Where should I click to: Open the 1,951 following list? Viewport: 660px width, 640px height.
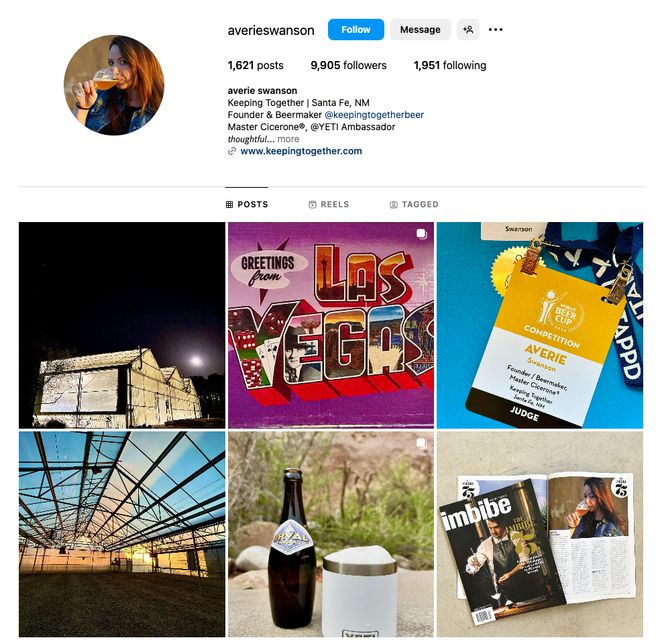point(450,65)
